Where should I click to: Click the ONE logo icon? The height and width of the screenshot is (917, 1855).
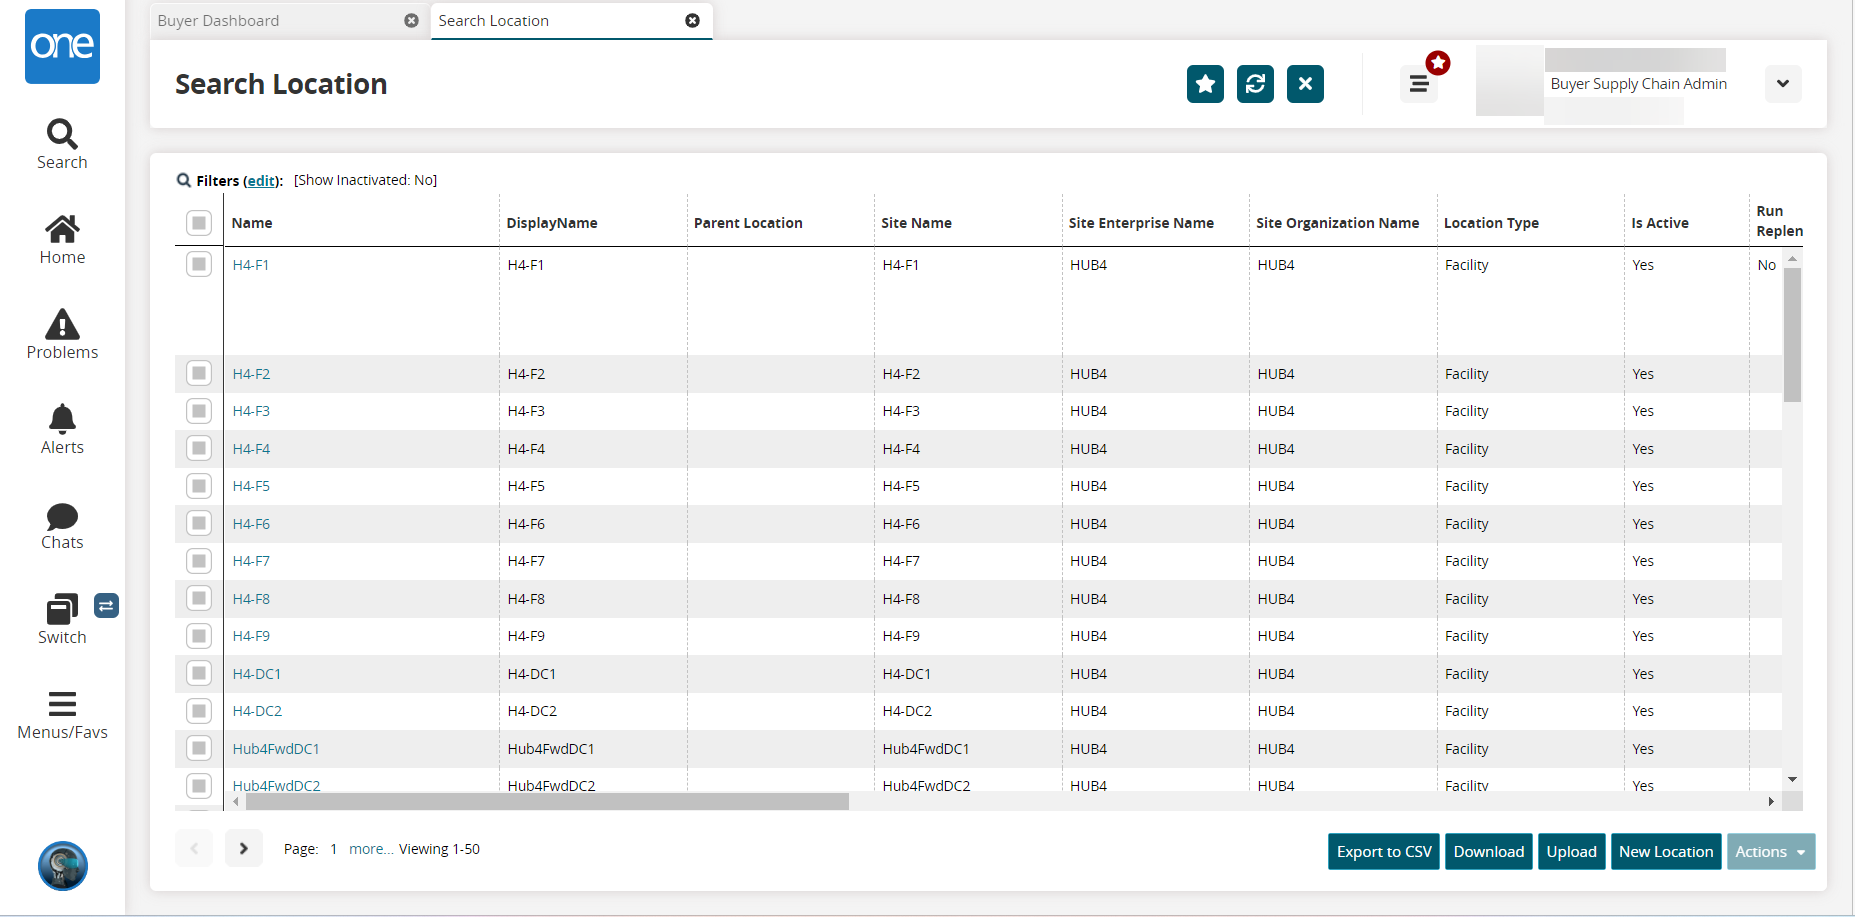pyautogui.click(x=62, y=46)
